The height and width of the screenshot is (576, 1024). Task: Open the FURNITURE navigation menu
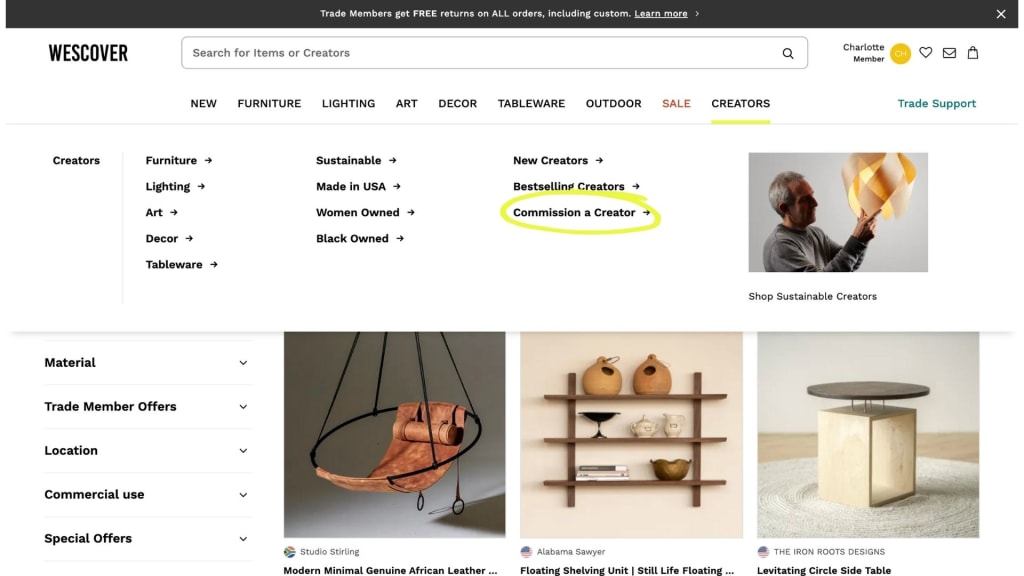pyautogui.click(x=269, y=103)
